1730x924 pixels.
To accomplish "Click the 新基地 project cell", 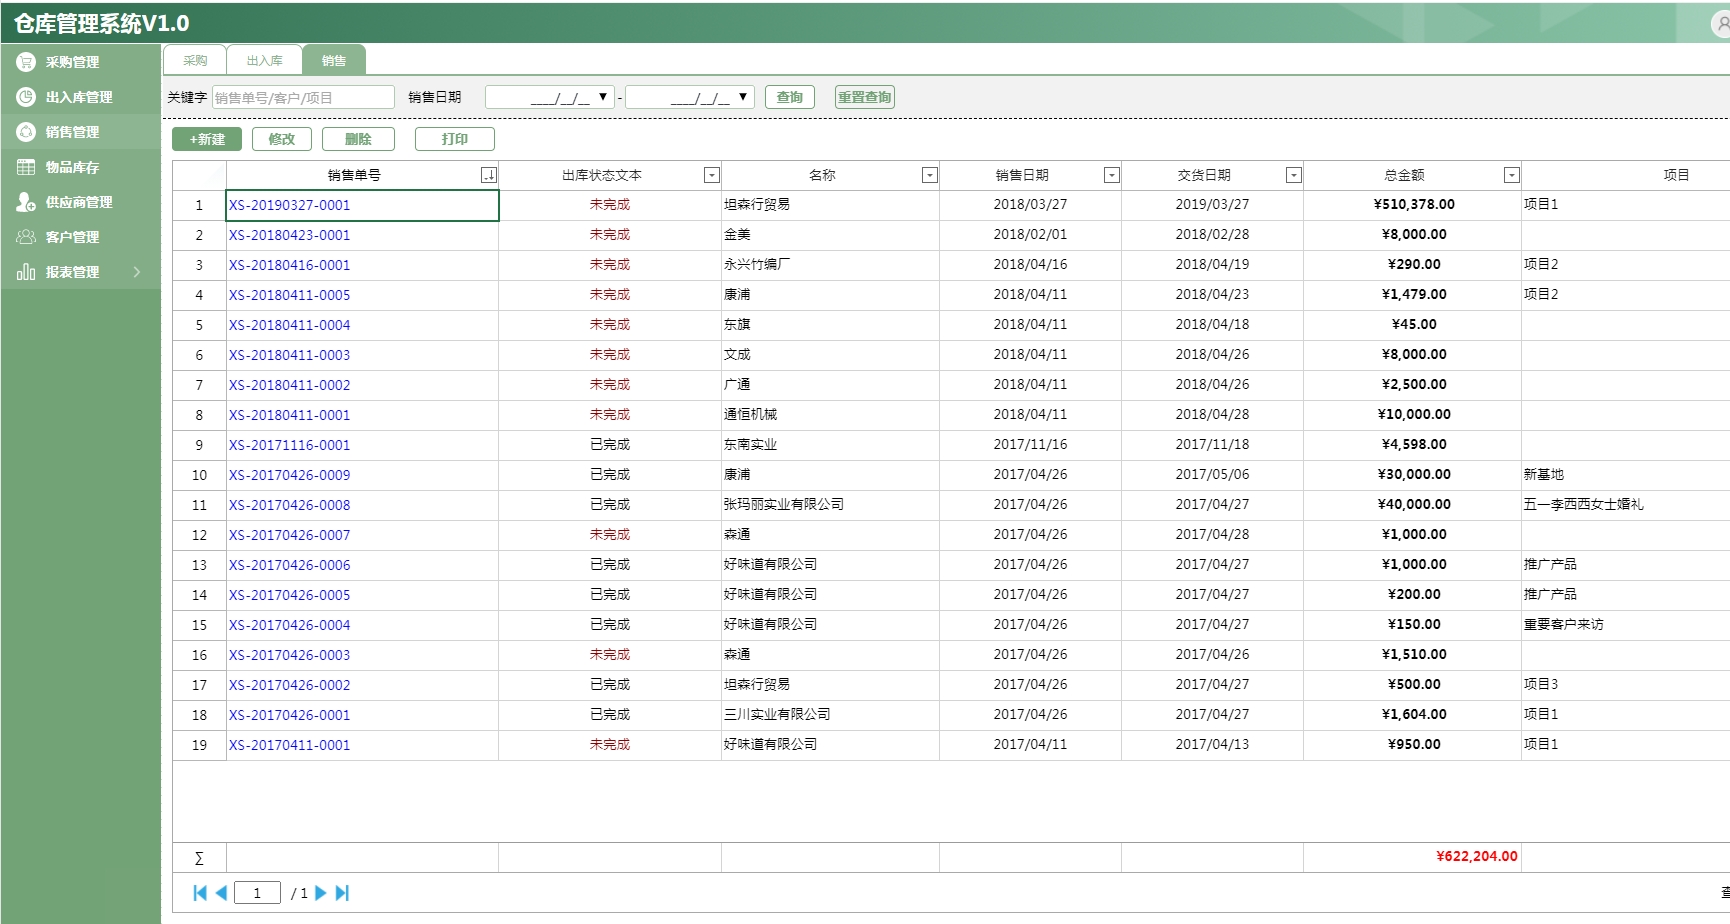I will click(x=1625, y=475).
